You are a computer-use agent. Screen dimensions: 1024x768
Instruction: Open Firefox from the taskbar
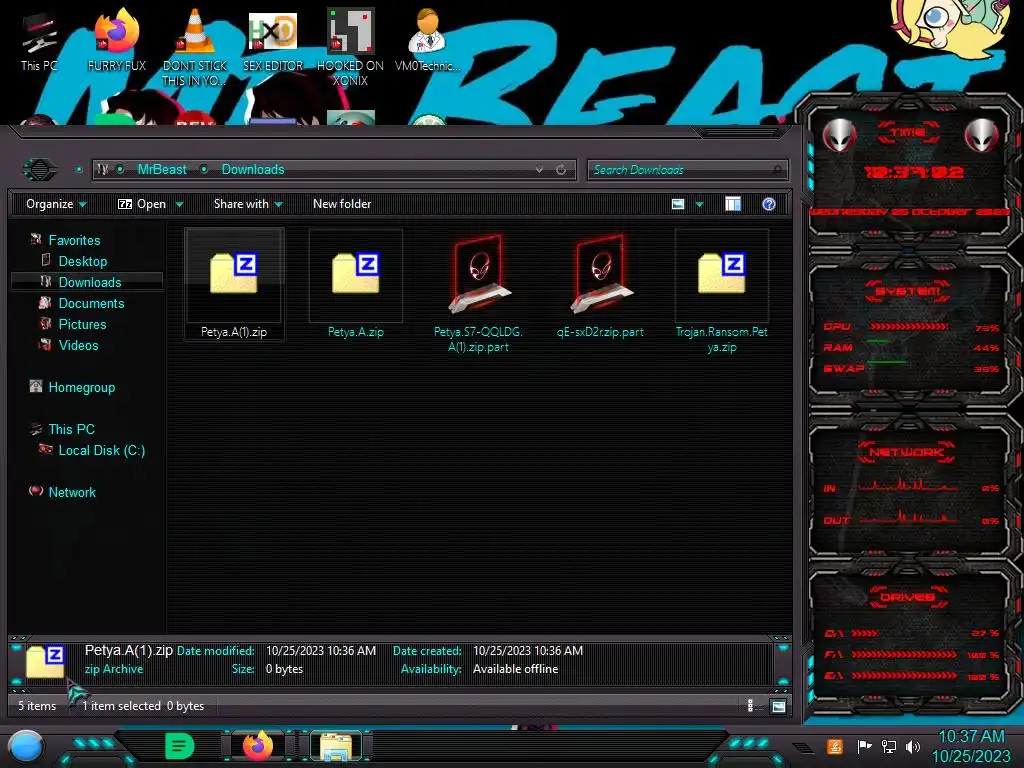(x=258, y=746)
